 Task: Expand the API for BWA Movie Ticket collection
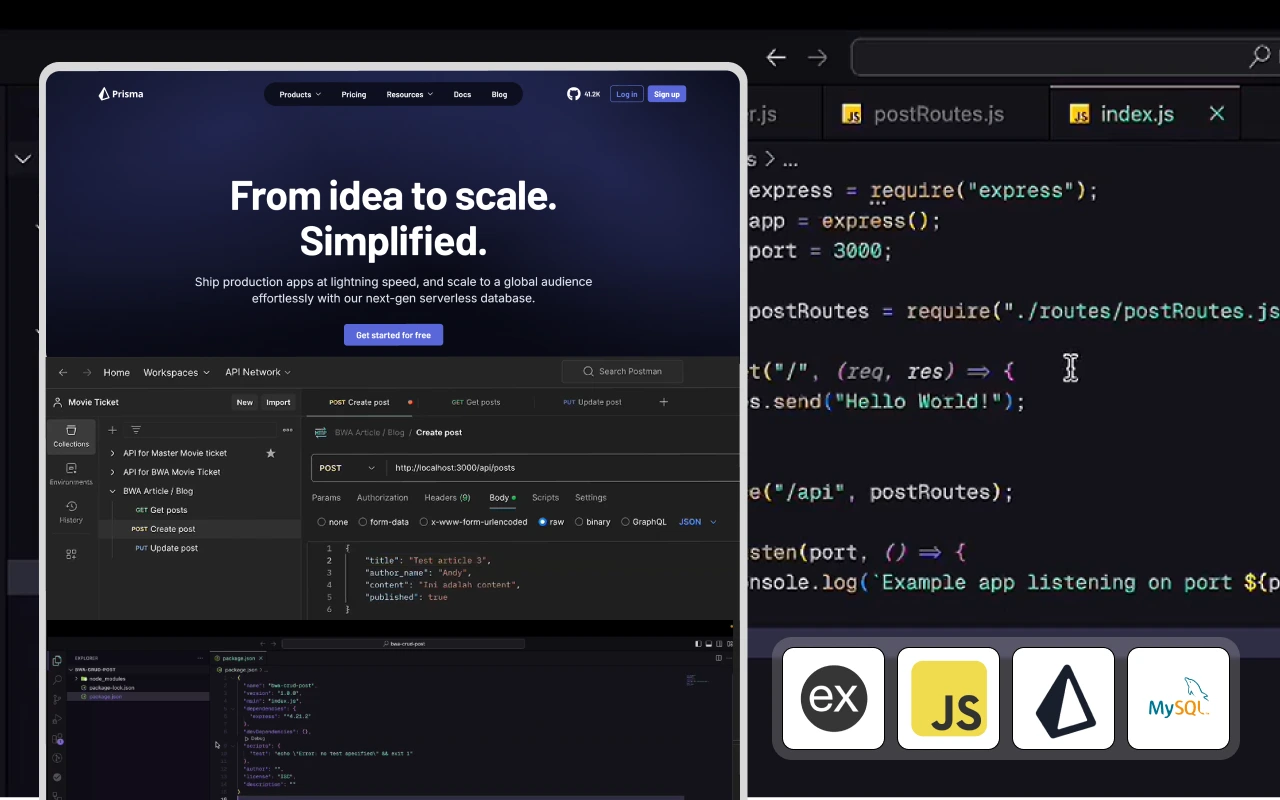[x=112, y=472]
